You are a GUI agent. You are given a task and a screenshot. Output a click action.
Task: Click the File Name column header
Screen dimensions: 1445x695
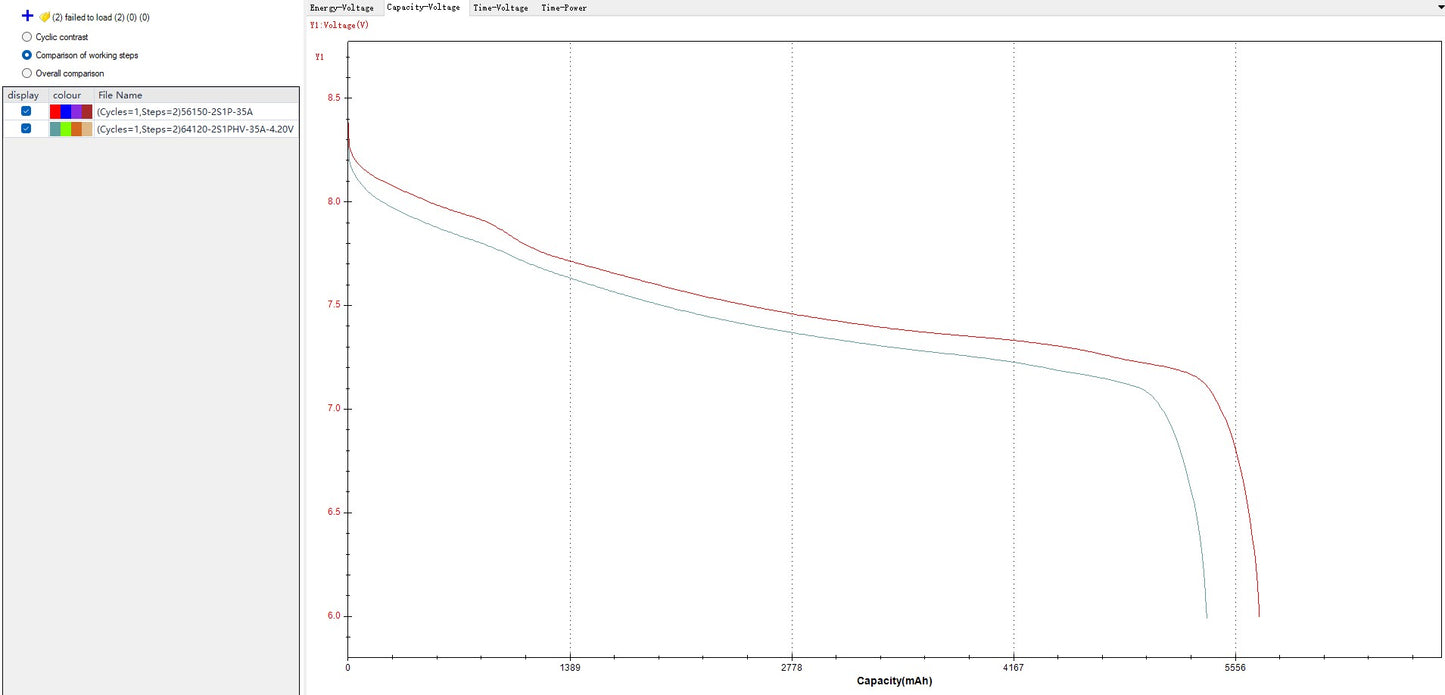pyautogui.click(x=120, y=95)
